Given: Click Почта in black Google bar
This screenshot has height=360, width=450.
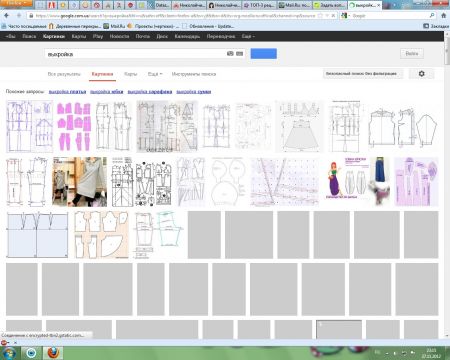Looking at the screenshot, I should tap(143, 36).
